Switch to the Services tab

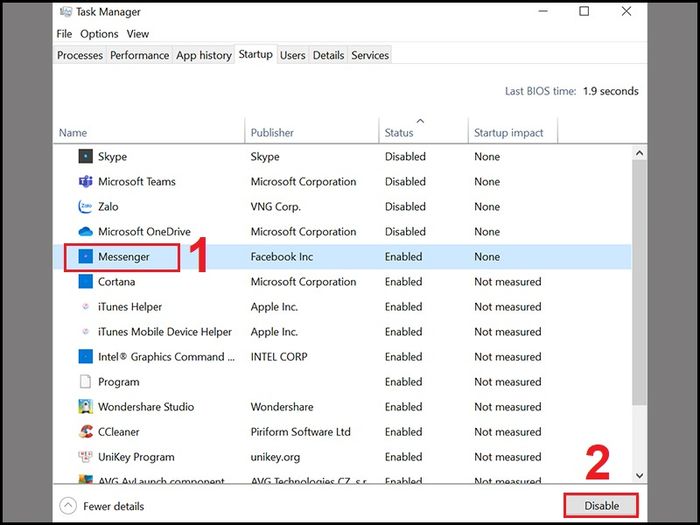click(x=370, y=55)
